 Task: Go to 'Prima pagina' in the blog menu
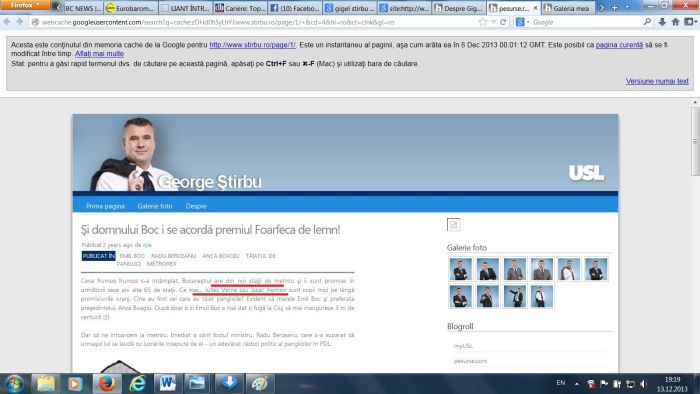pos(105,206)
